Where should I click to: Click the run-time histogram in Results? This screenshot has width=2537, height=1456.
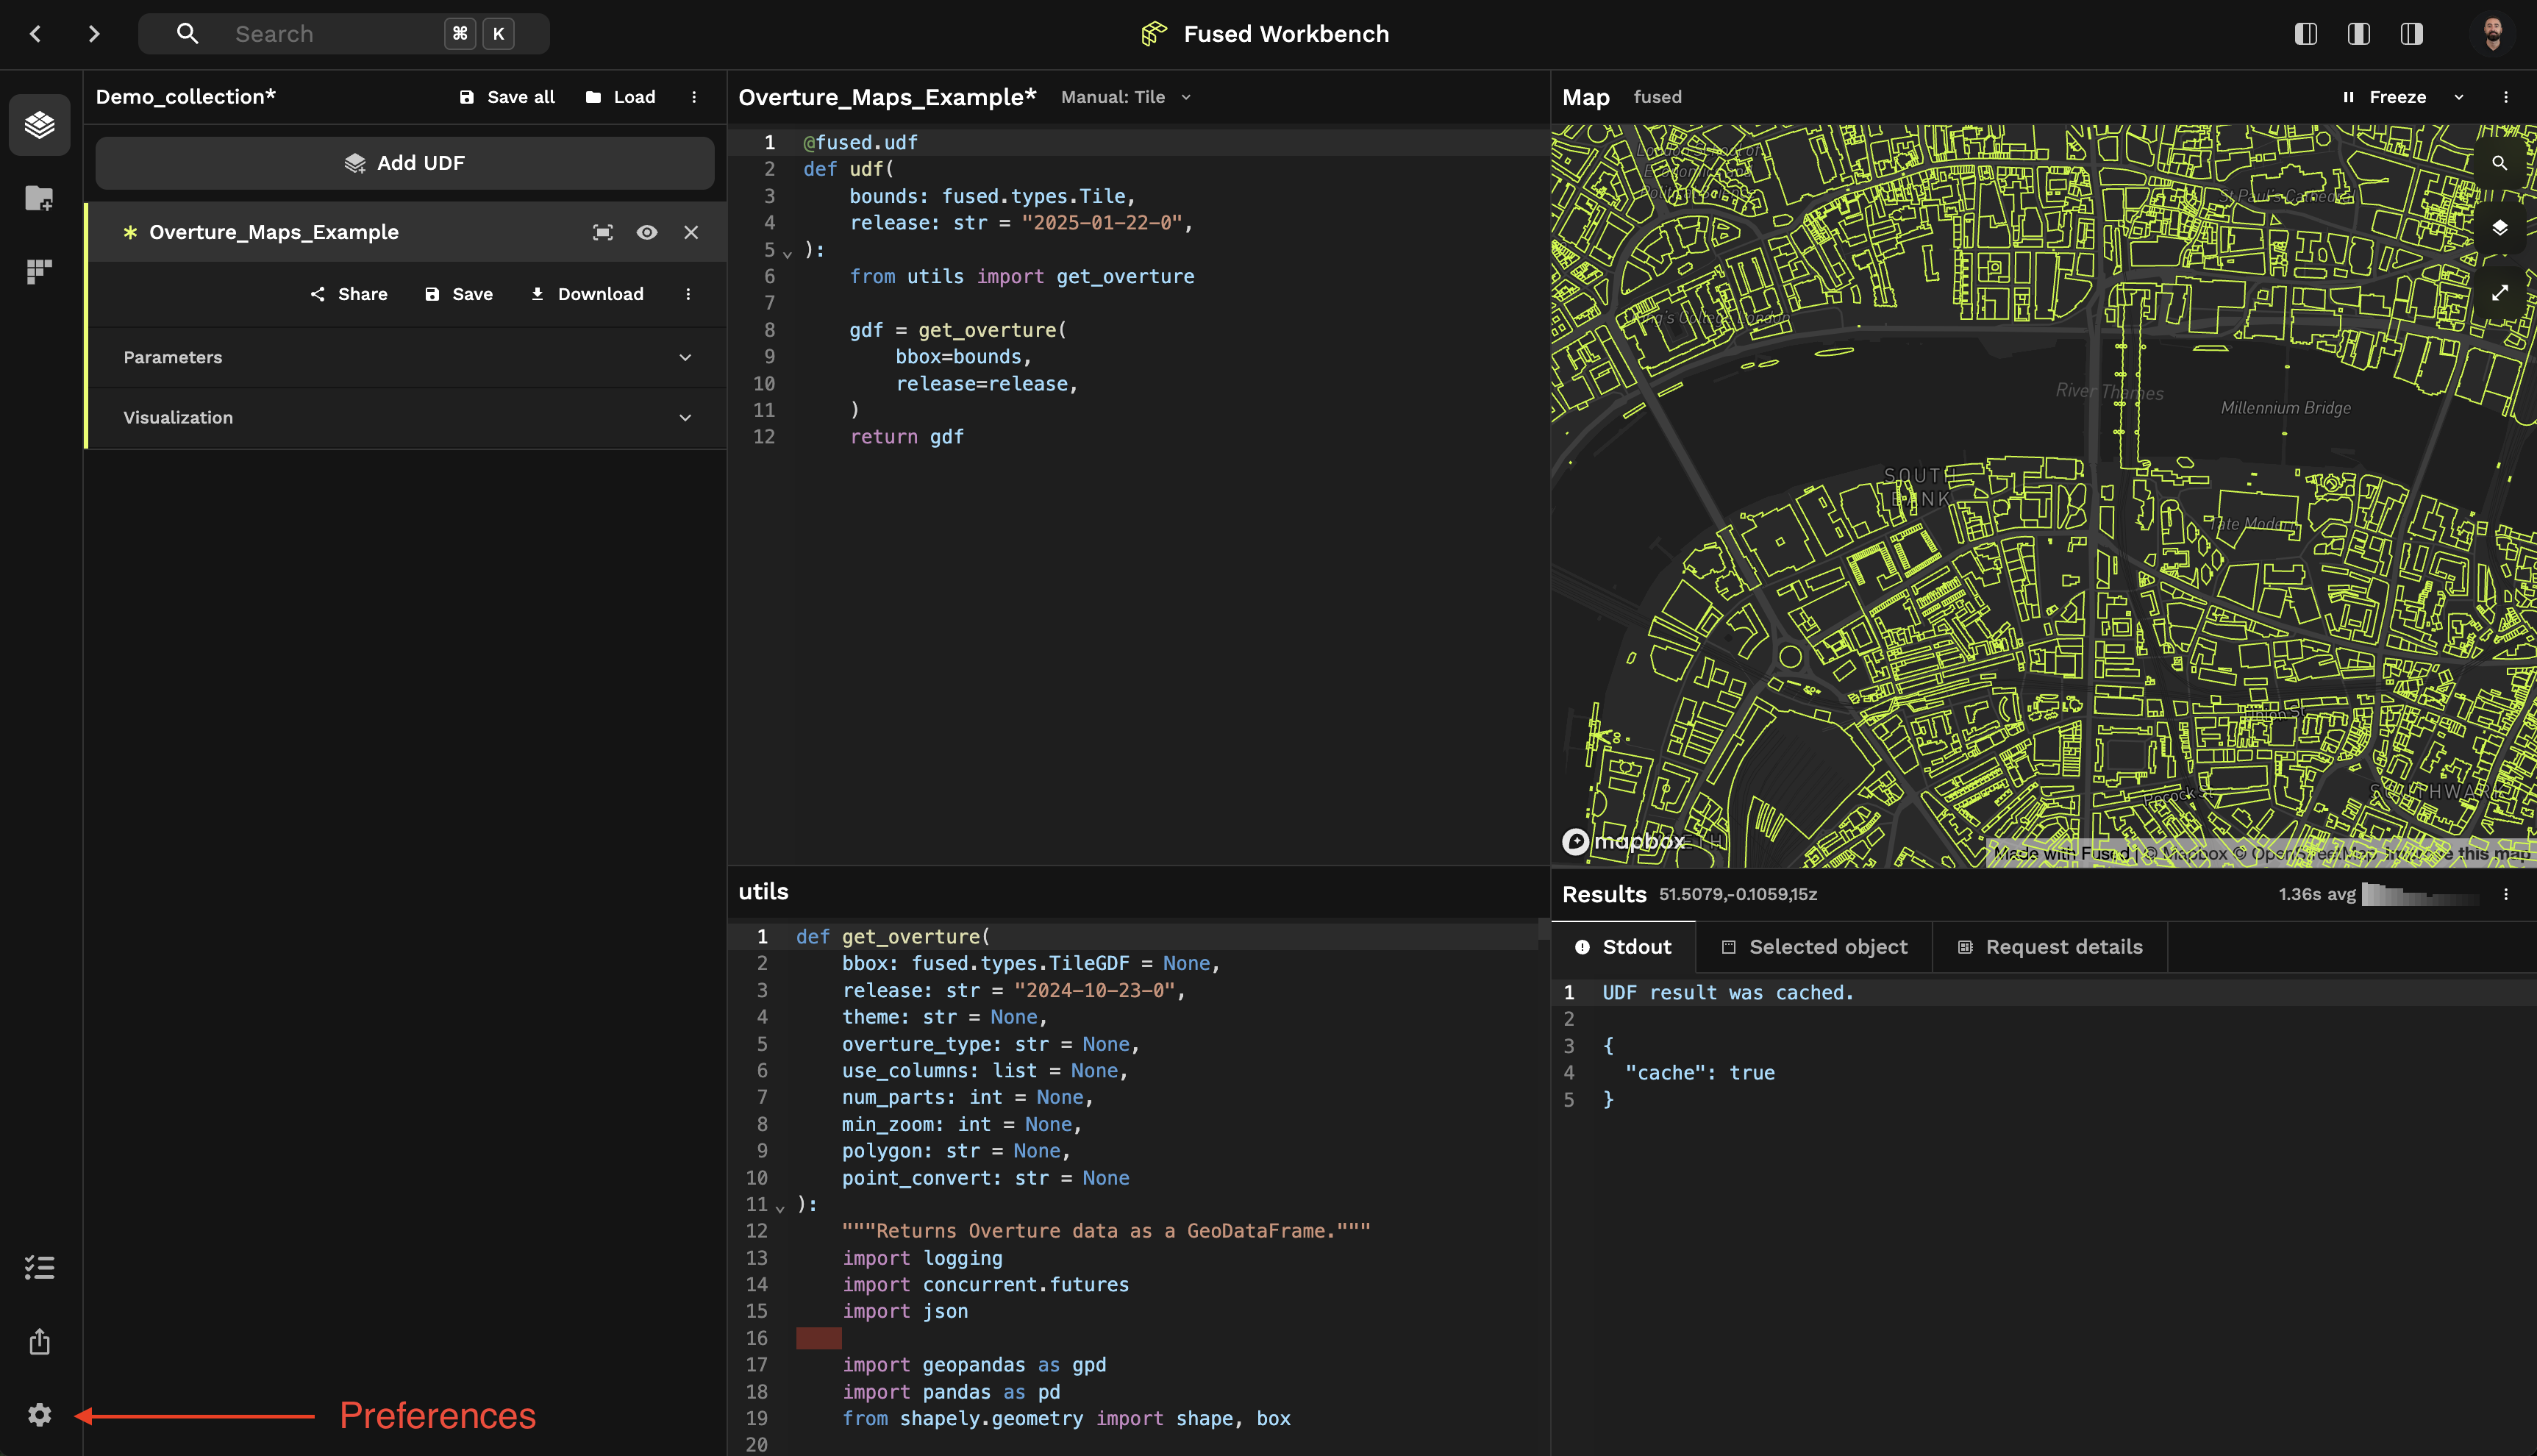click(x=2420, y=894)
